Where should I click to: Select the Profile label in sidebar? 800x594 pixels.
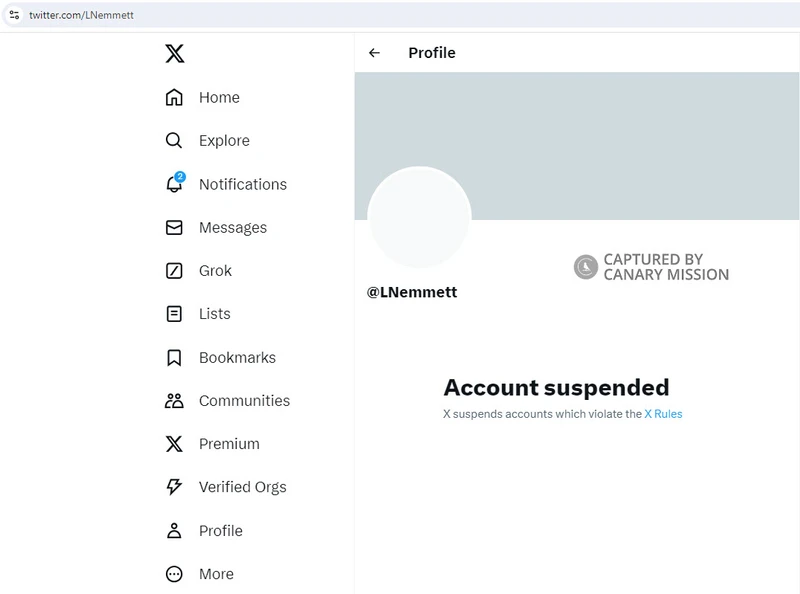(221, 531)
